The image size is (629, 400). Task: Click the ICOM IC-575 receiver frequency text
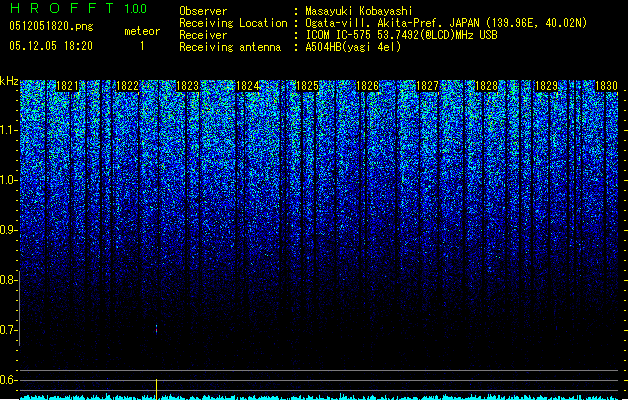[401, 35]
